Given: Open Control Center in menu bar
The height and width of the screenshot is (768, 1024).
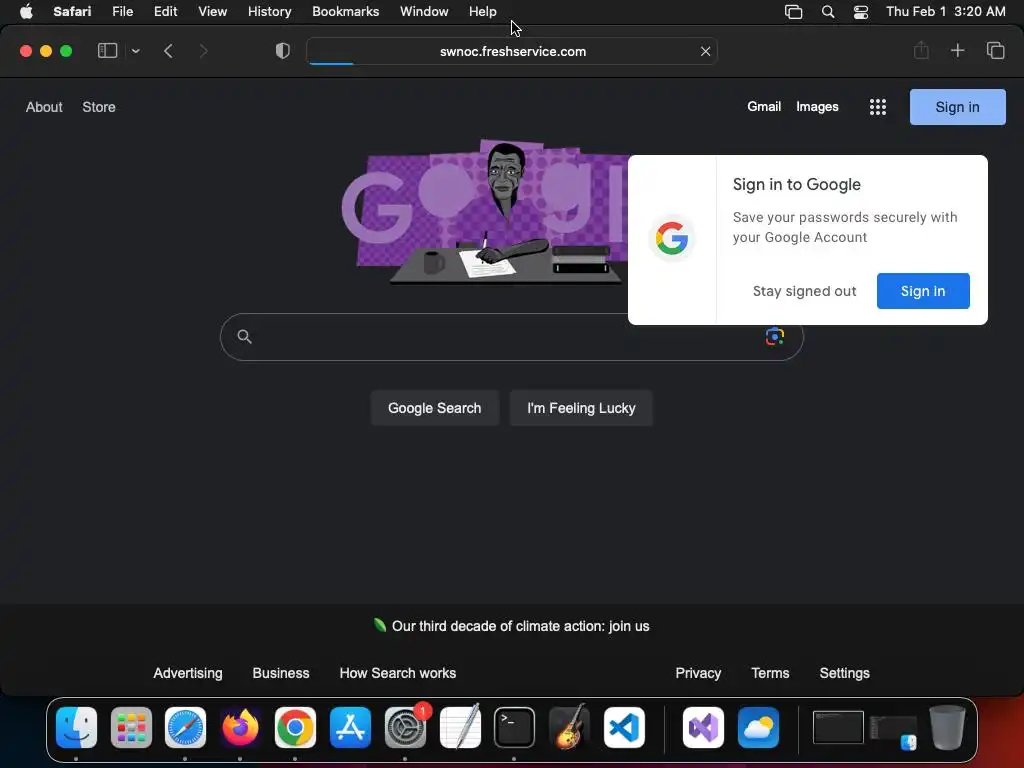Looking at the screenshot, I should [861, 12].
